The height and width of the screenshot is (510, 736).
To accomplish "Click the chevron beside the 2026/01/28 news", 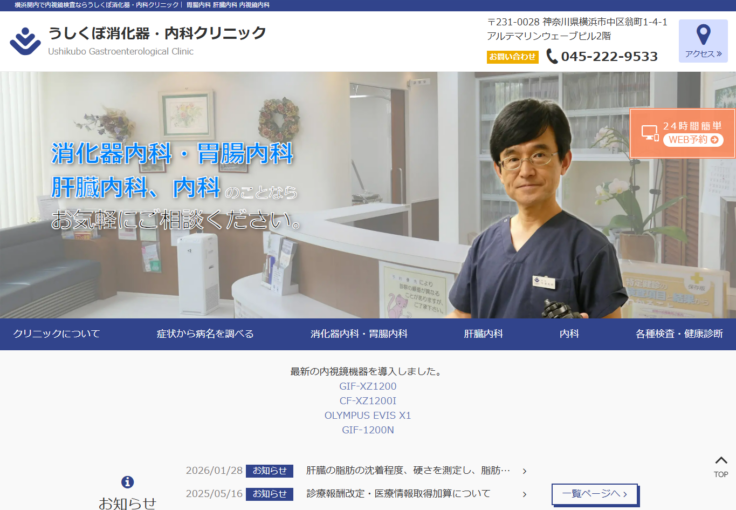I will pos(524,471).
